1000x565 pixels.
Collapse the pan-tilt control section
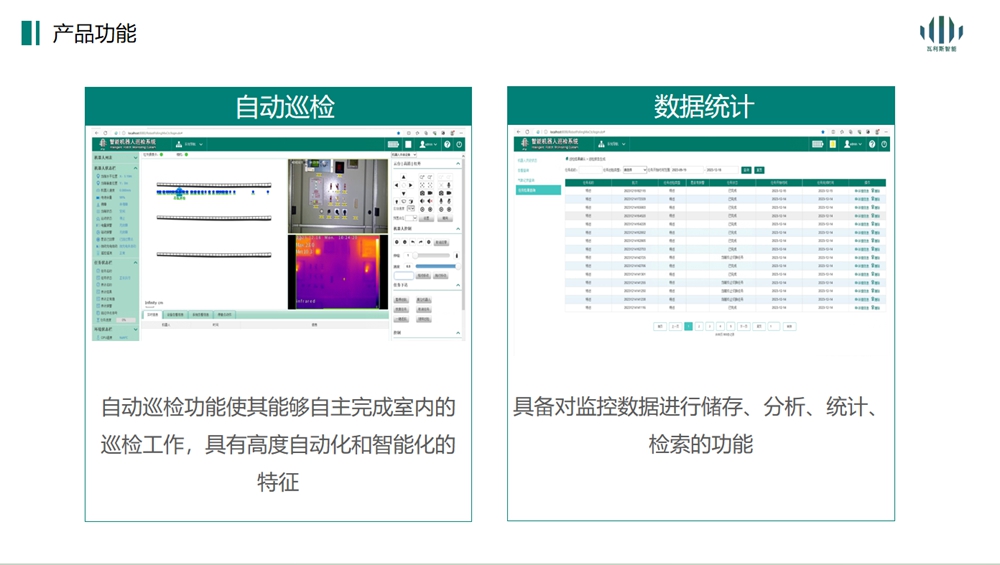point(459,163)
